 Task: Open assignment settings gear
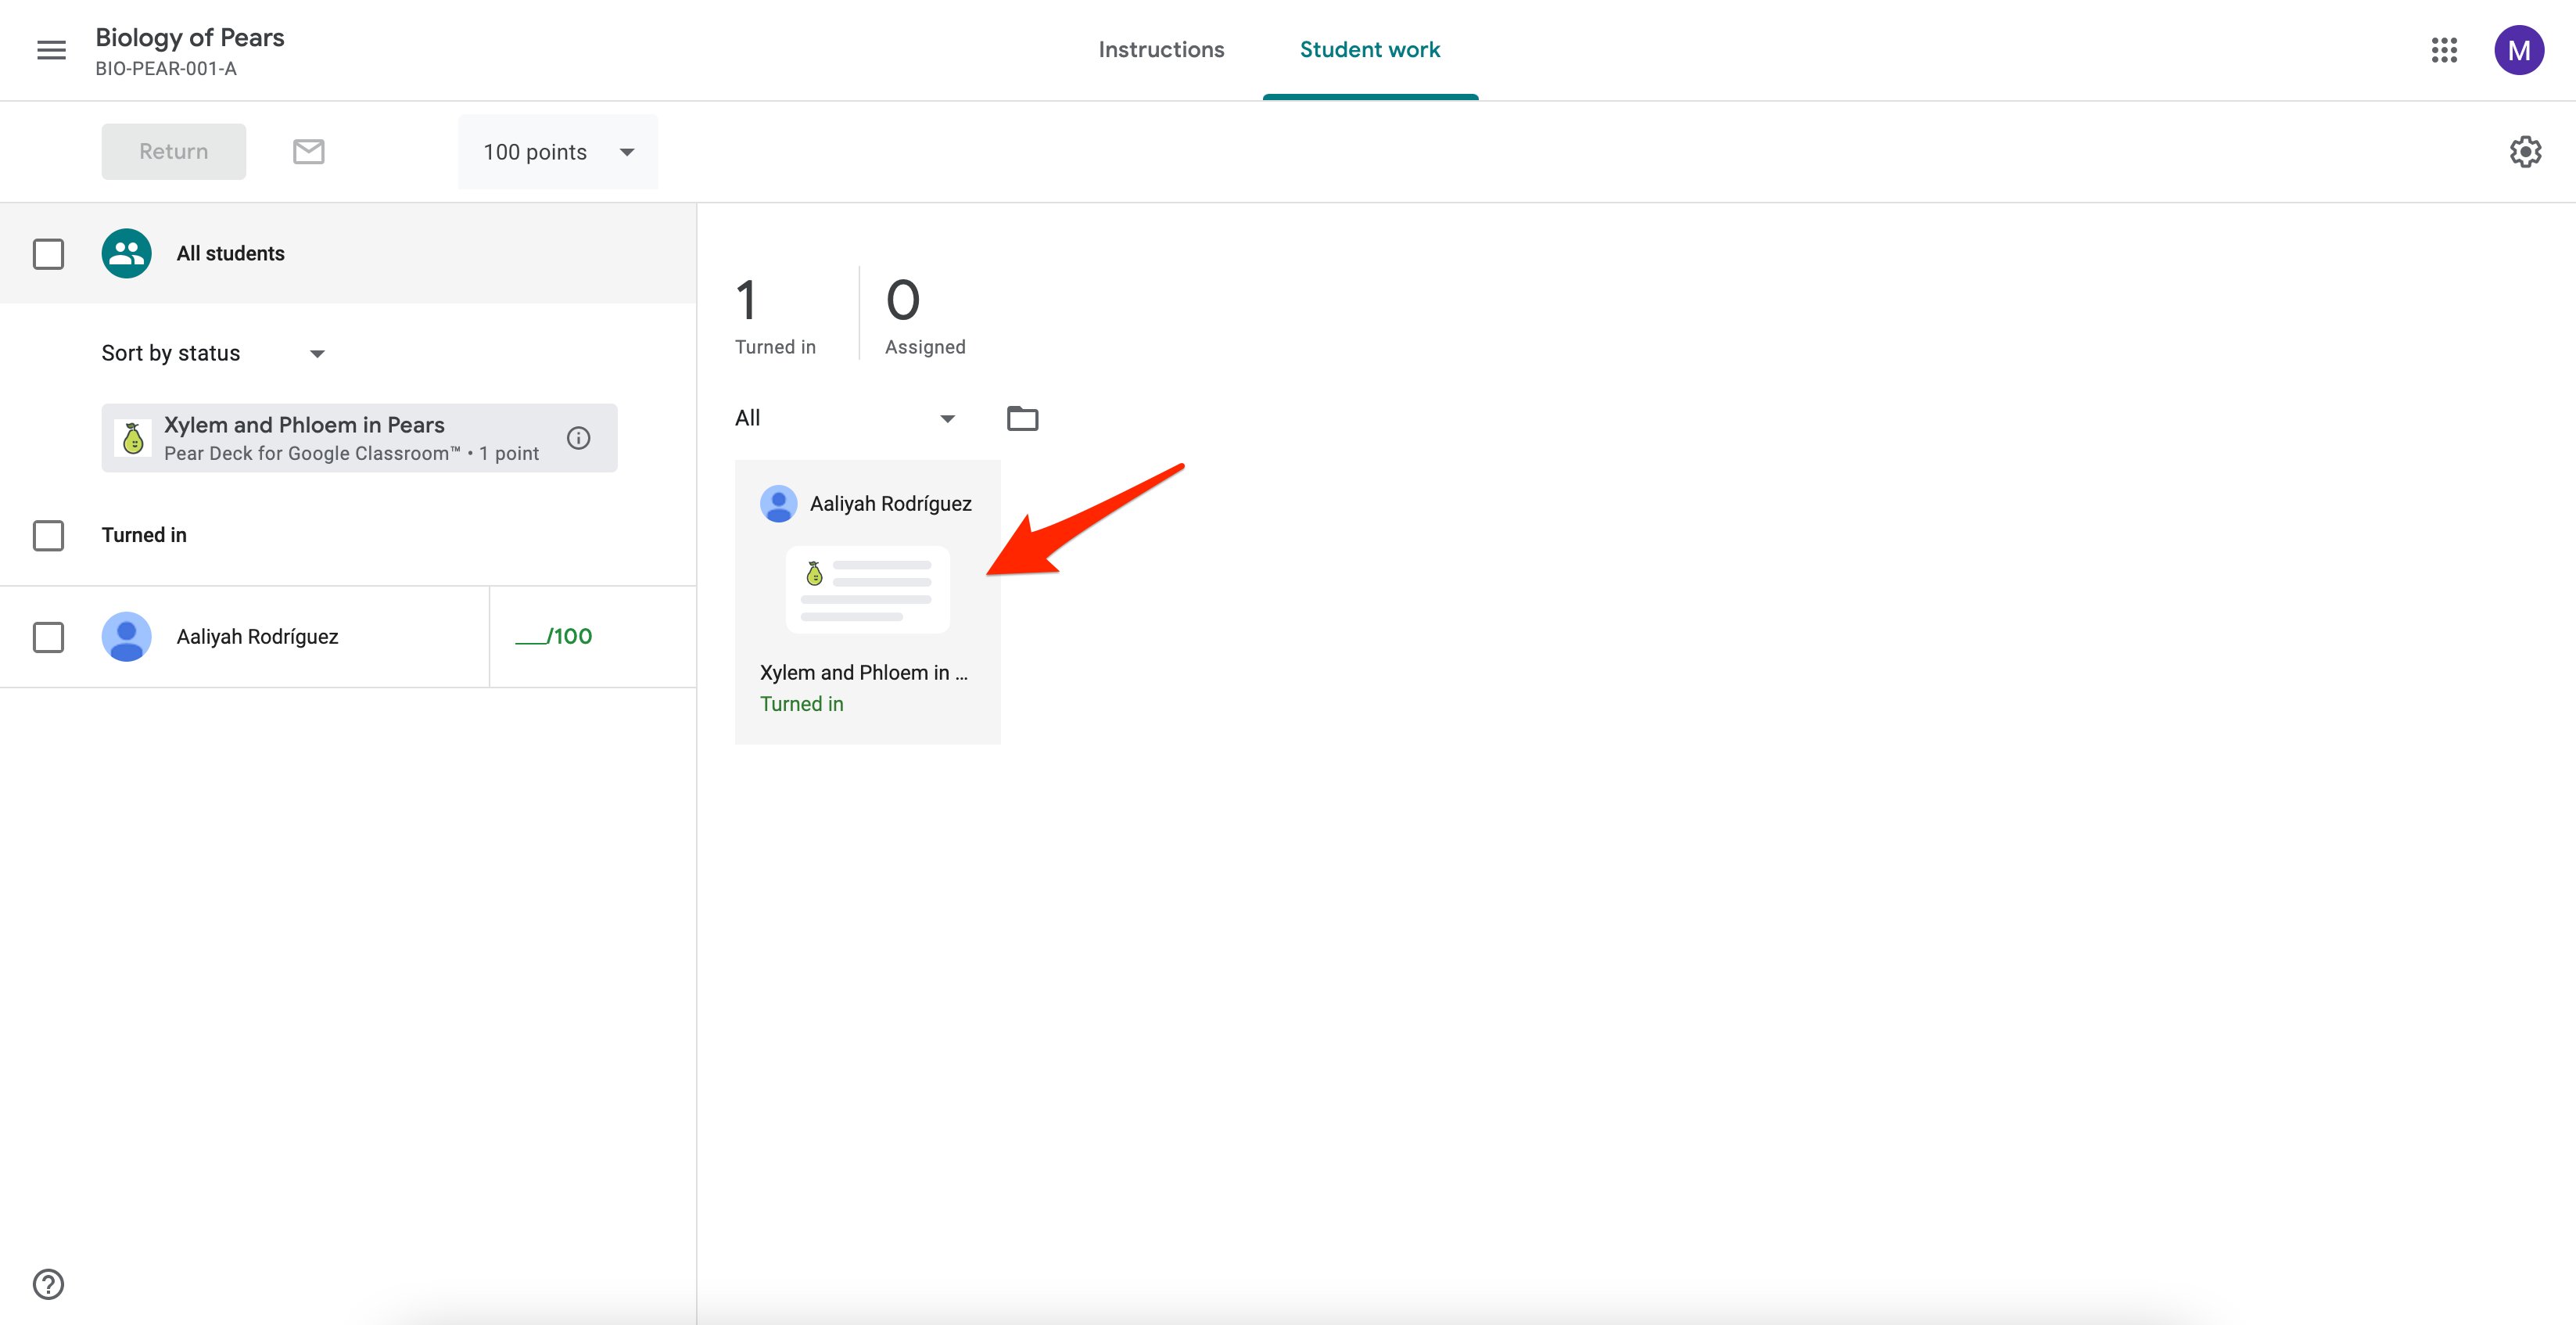(2525, 152)
